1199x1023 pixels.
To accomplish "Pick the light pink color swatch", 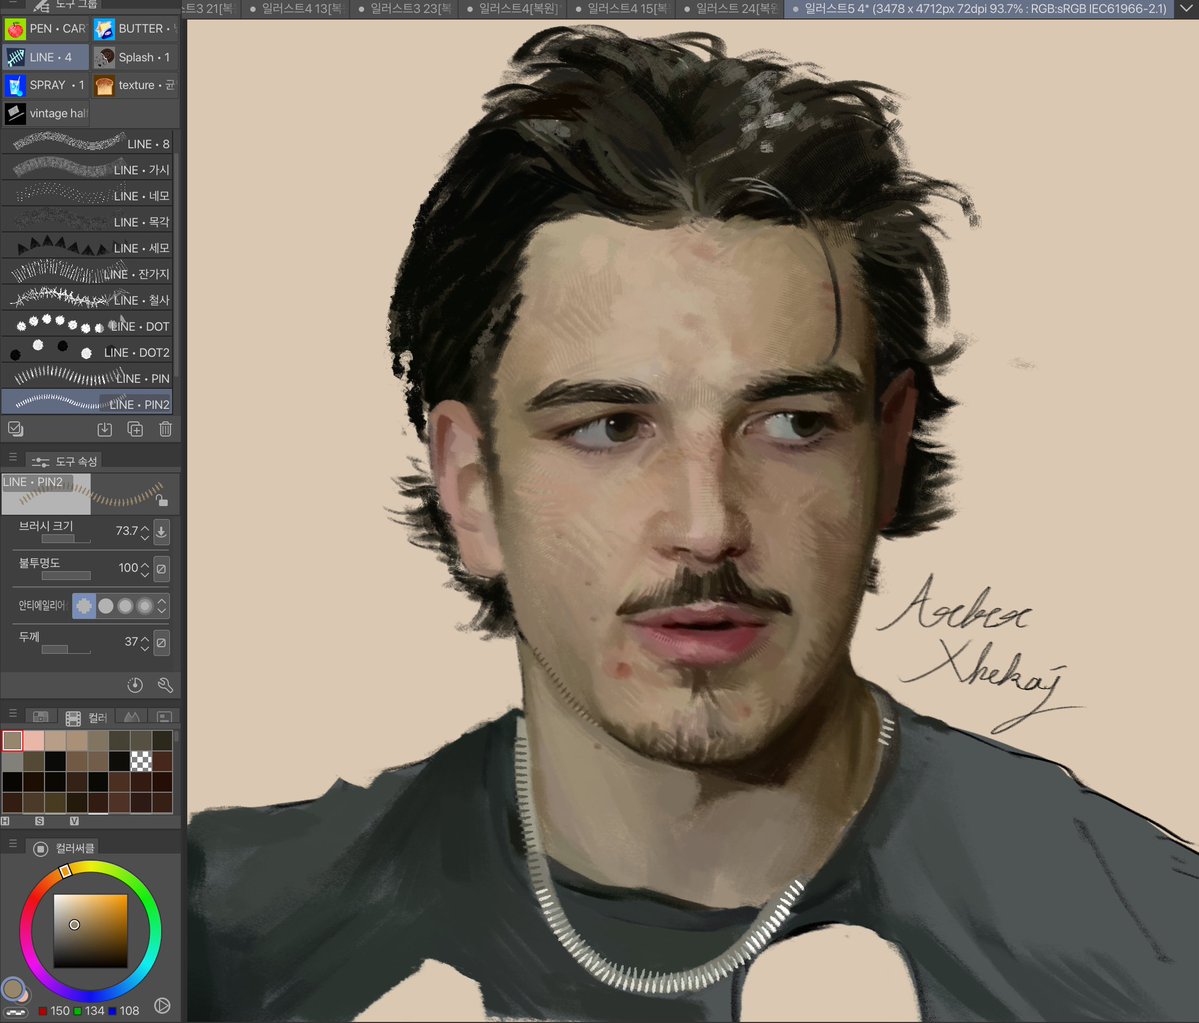I will (34, 740).
